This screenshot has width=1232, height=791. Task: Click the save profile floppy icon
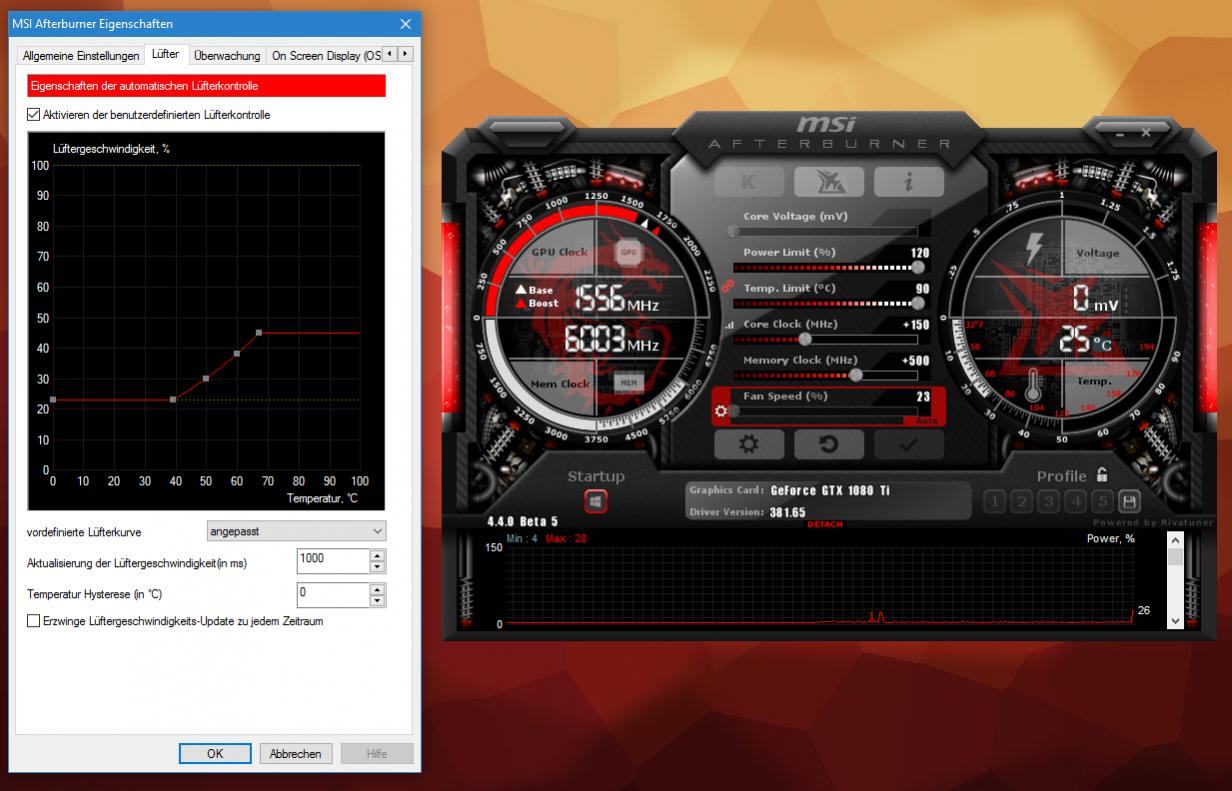point(1129,502)
